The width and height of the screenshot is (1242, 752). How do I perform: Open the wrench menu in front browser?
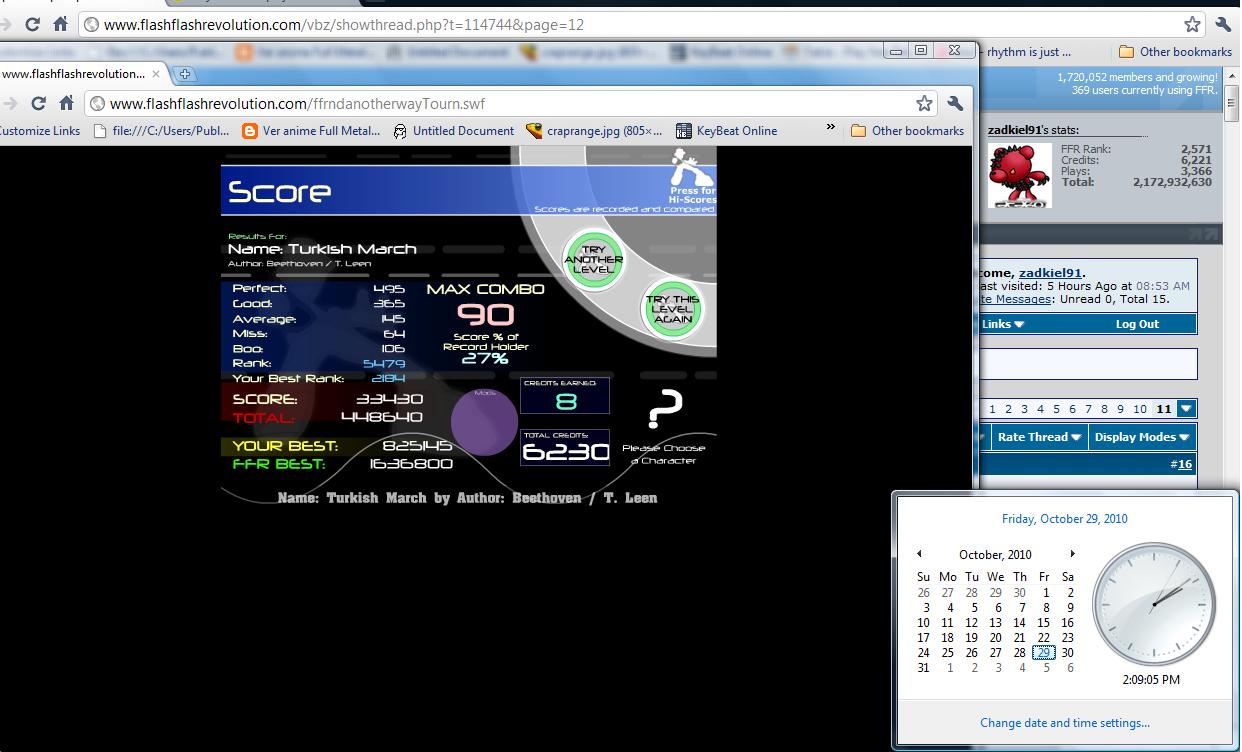coord(955,103)
